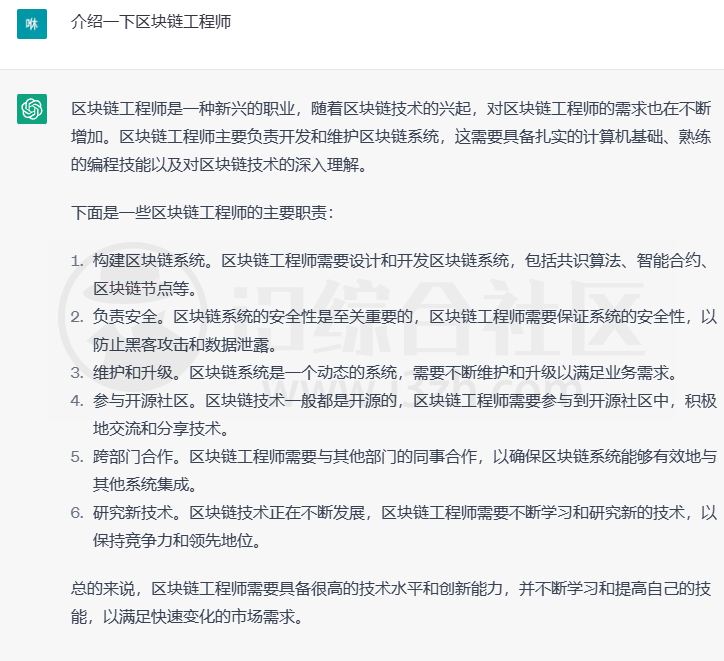724x661 pixels.
Task: Click the user avatar icon labeled 咻
Action: pos(32,24)
